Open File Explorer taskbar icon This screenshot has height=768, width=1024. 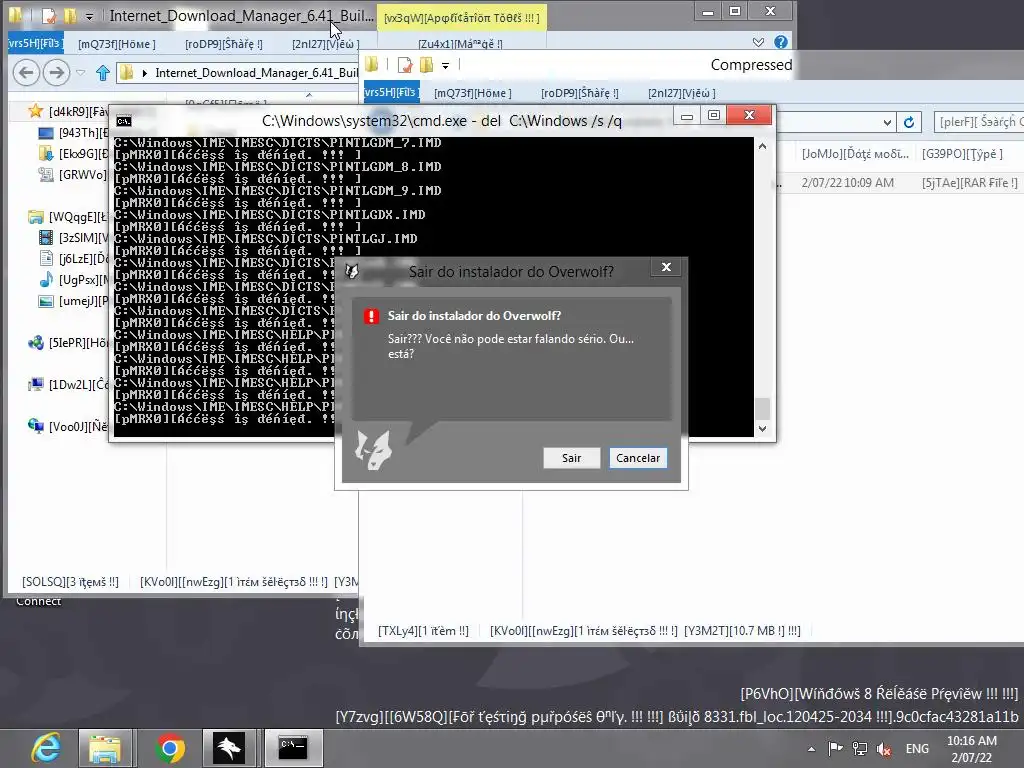[x=105, y=748]
